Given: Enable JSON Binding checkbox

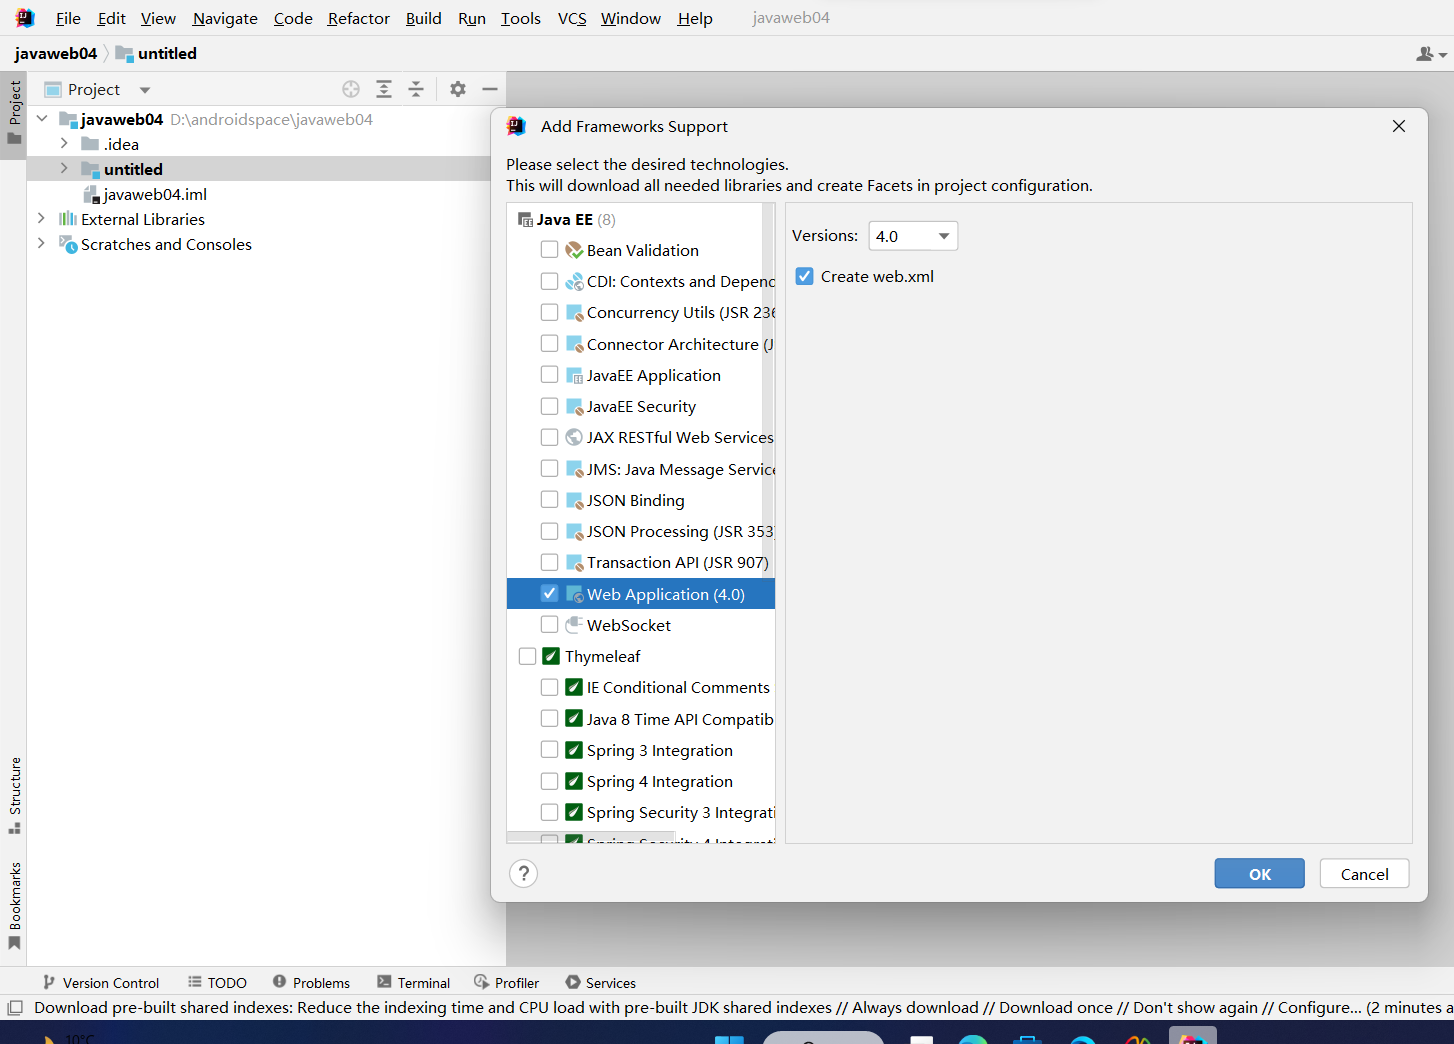Looking at the screenshot, I should [x=549, y=499].
